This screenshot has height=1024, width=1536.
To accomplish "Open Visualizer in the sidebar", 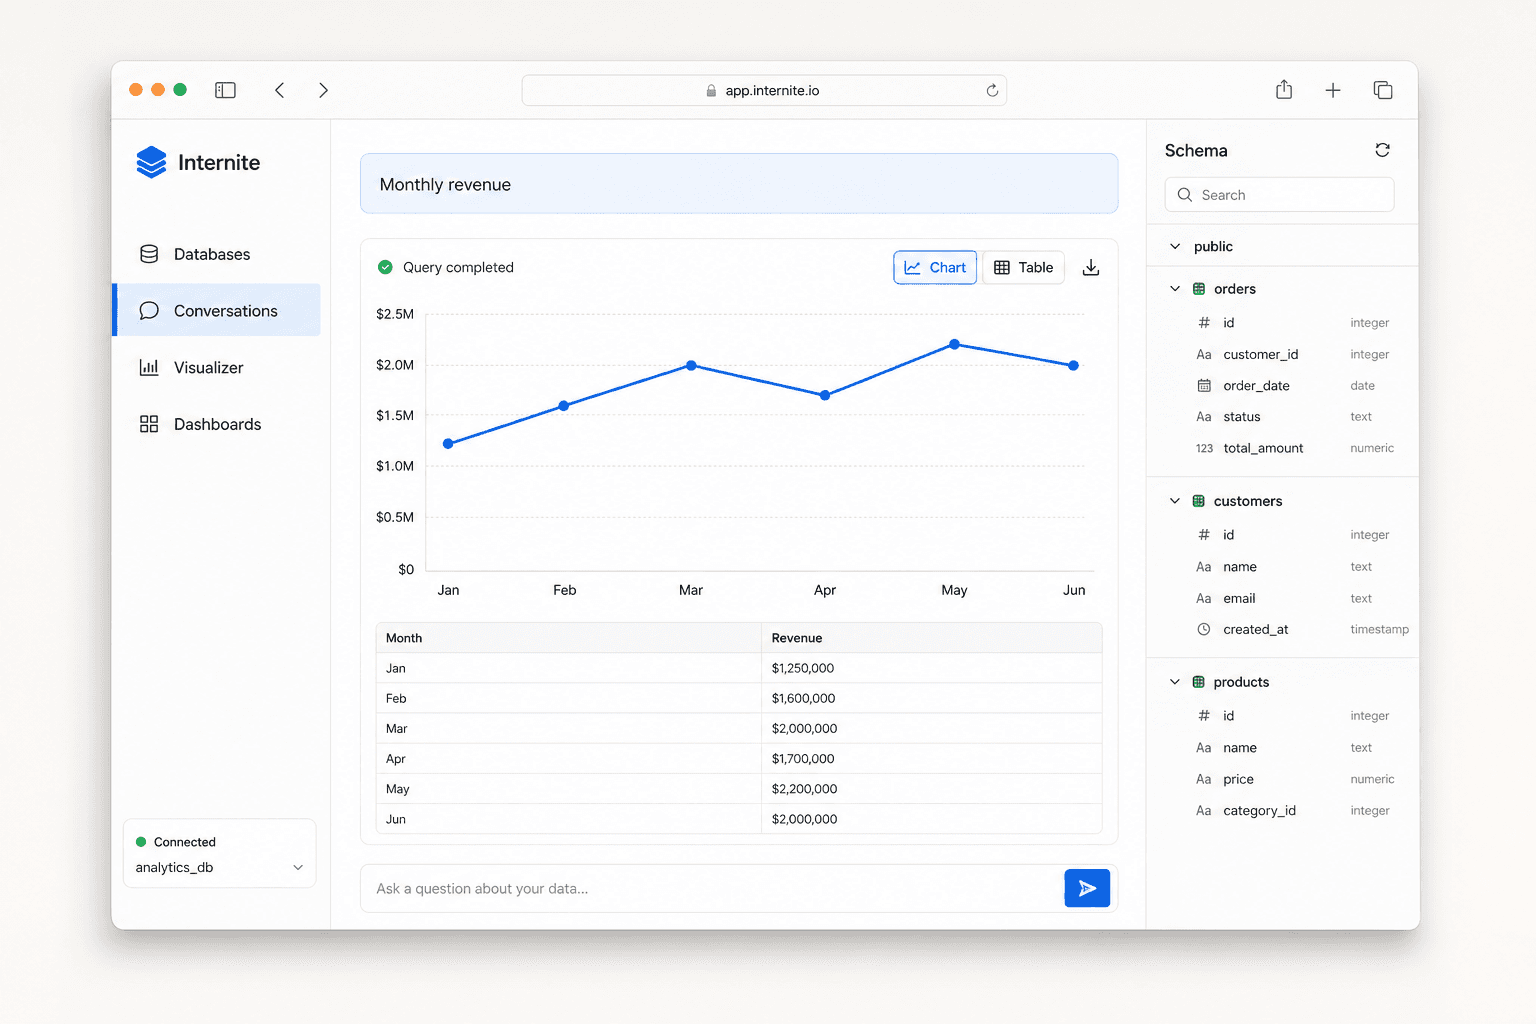I will coord(216,367).
